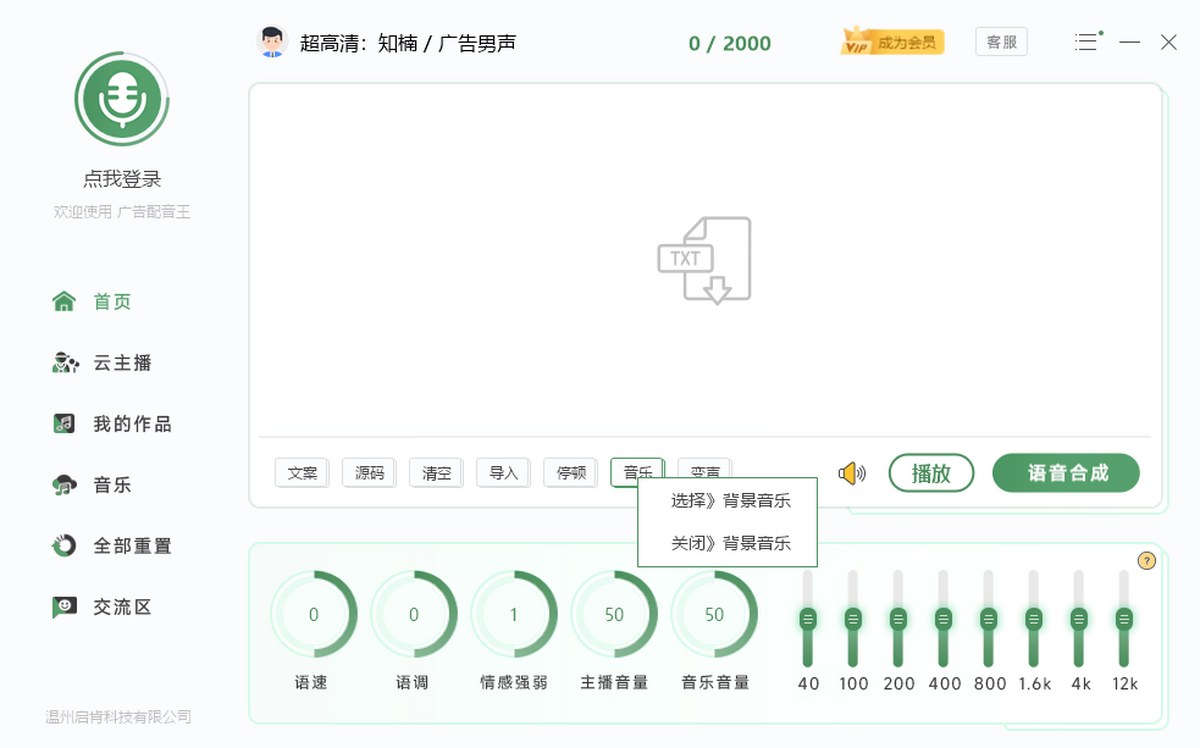Click the voice avatar 知楠 selector

pos(271,42)
